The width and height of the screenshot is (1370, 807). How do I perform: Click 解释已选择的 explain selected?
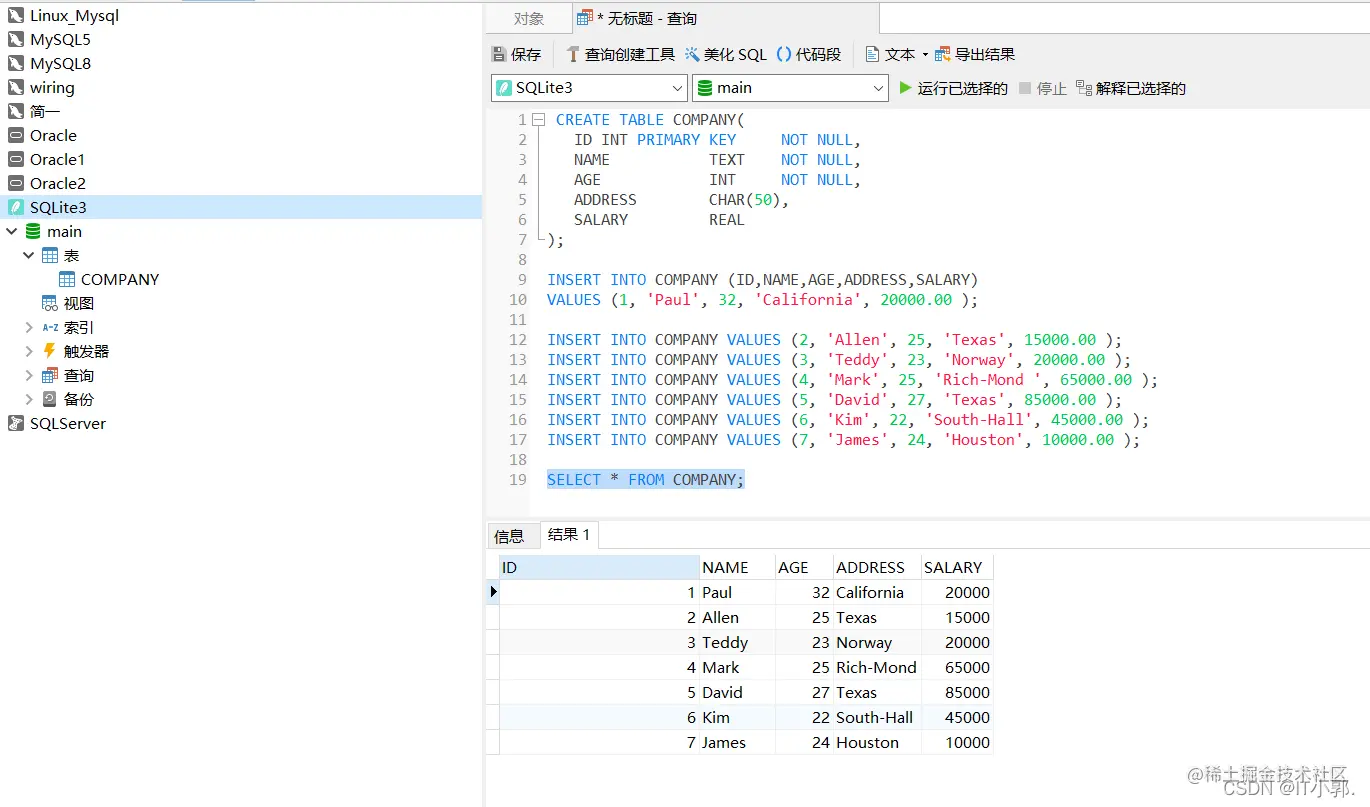click(1131, 89)
